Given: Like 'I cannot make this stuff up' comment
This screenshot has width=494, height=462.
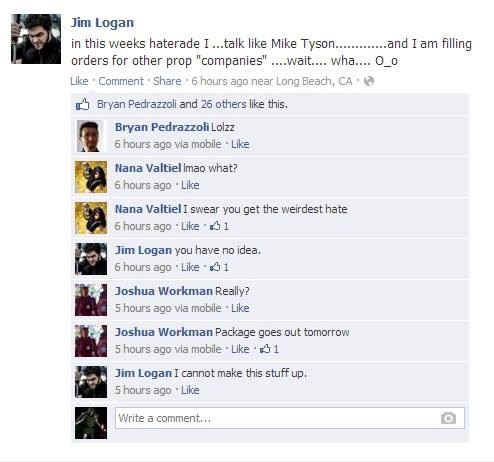Looking at the screenshot, I should pyautogui.click(x=190, y=390).
